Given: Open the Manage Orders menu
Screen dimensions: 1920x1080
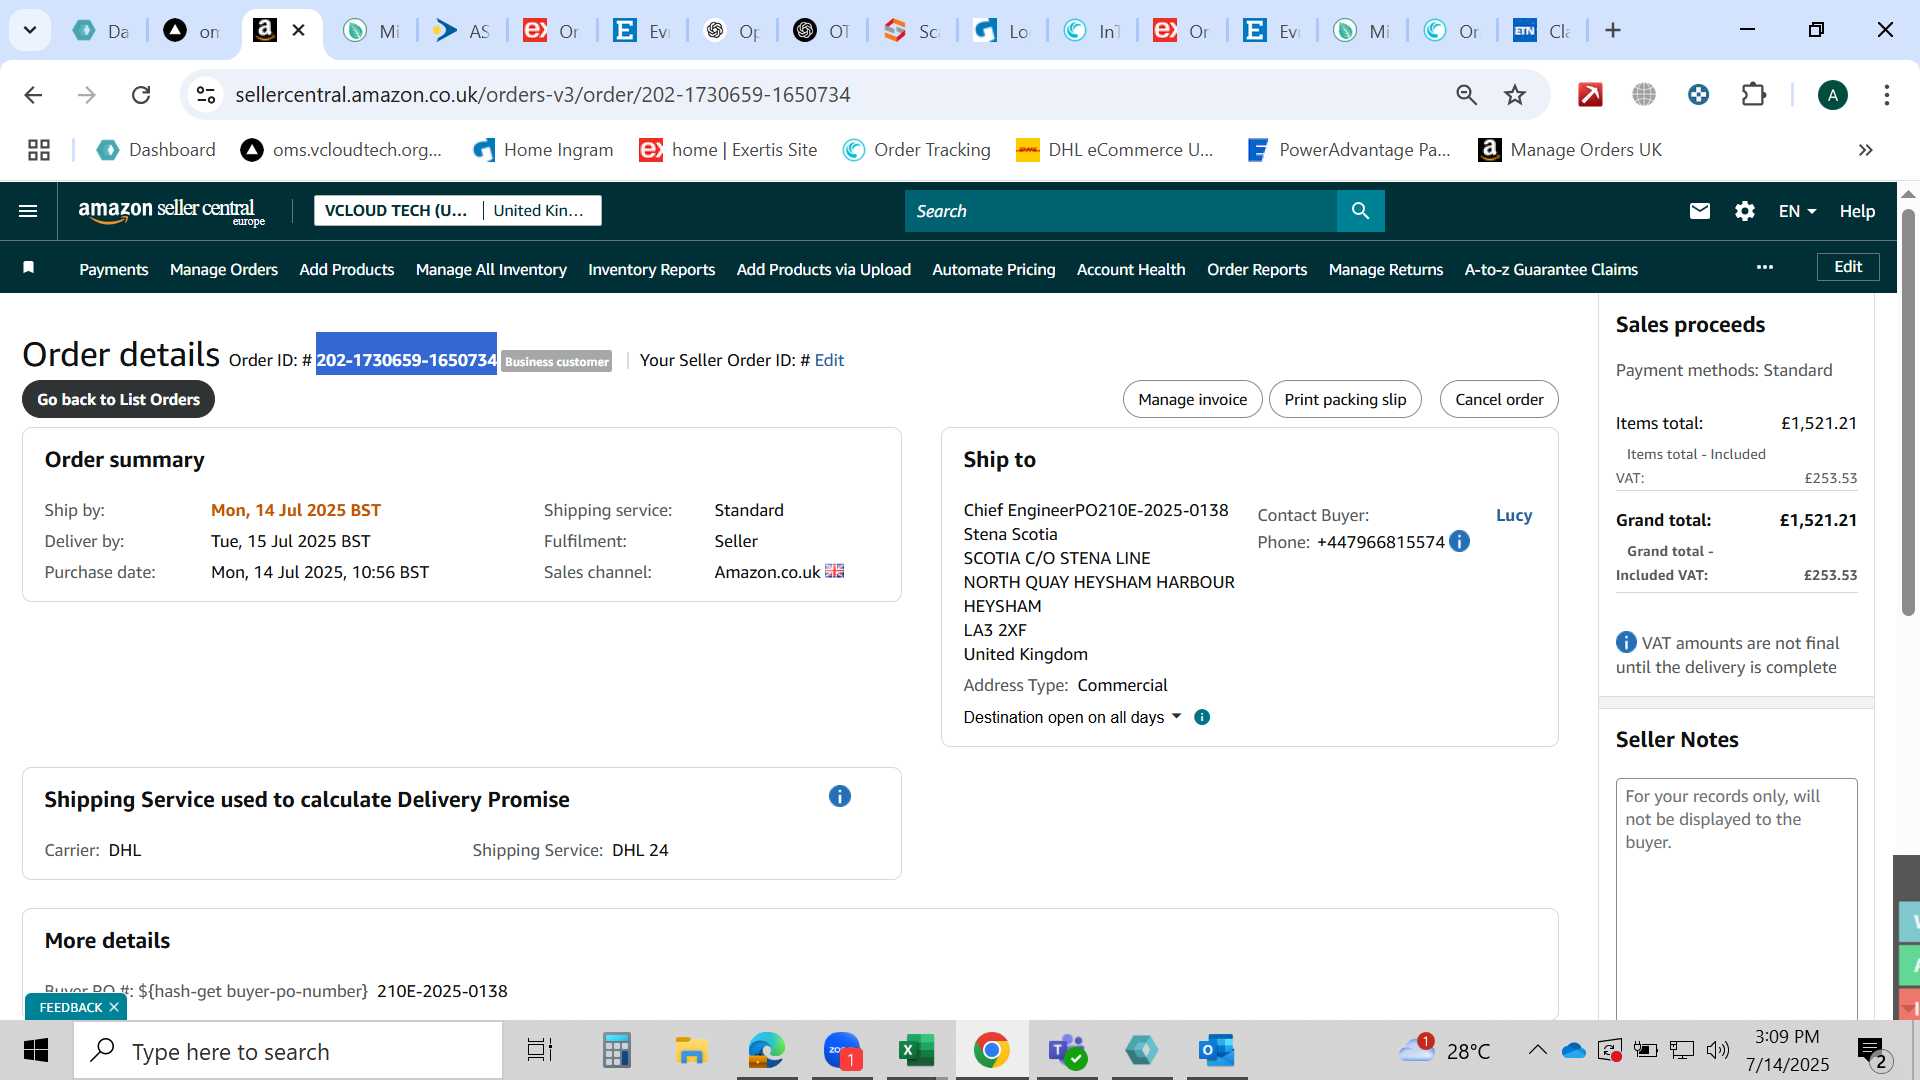Looking at the screenshot, I should click(224, 269).
